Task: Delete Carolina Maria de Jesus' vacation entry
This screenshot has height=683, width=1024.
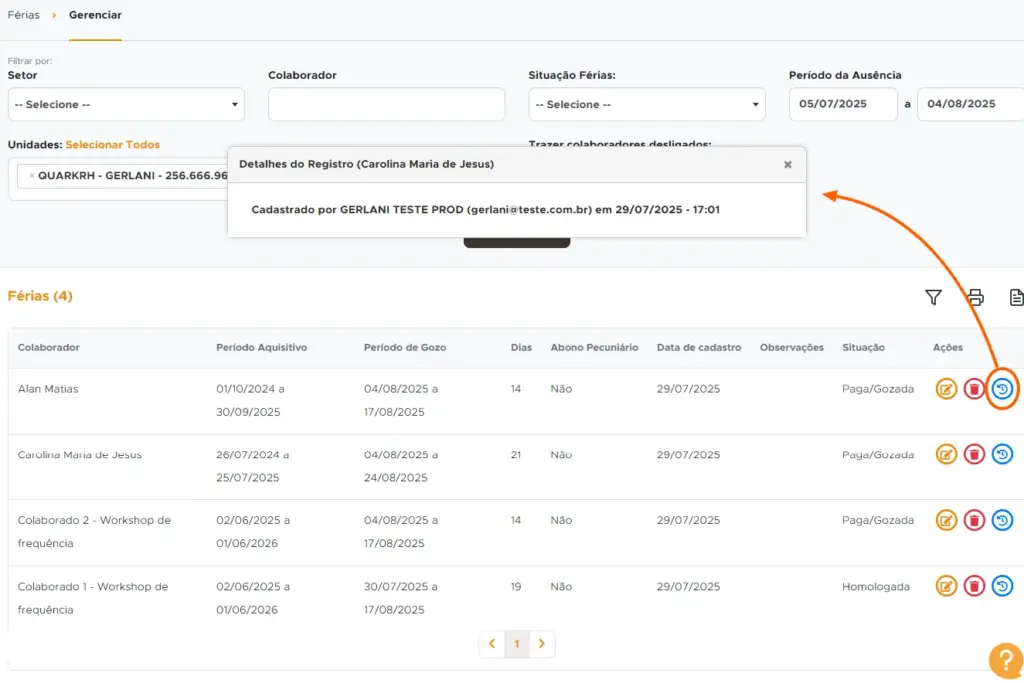Action: coord(974,454)
